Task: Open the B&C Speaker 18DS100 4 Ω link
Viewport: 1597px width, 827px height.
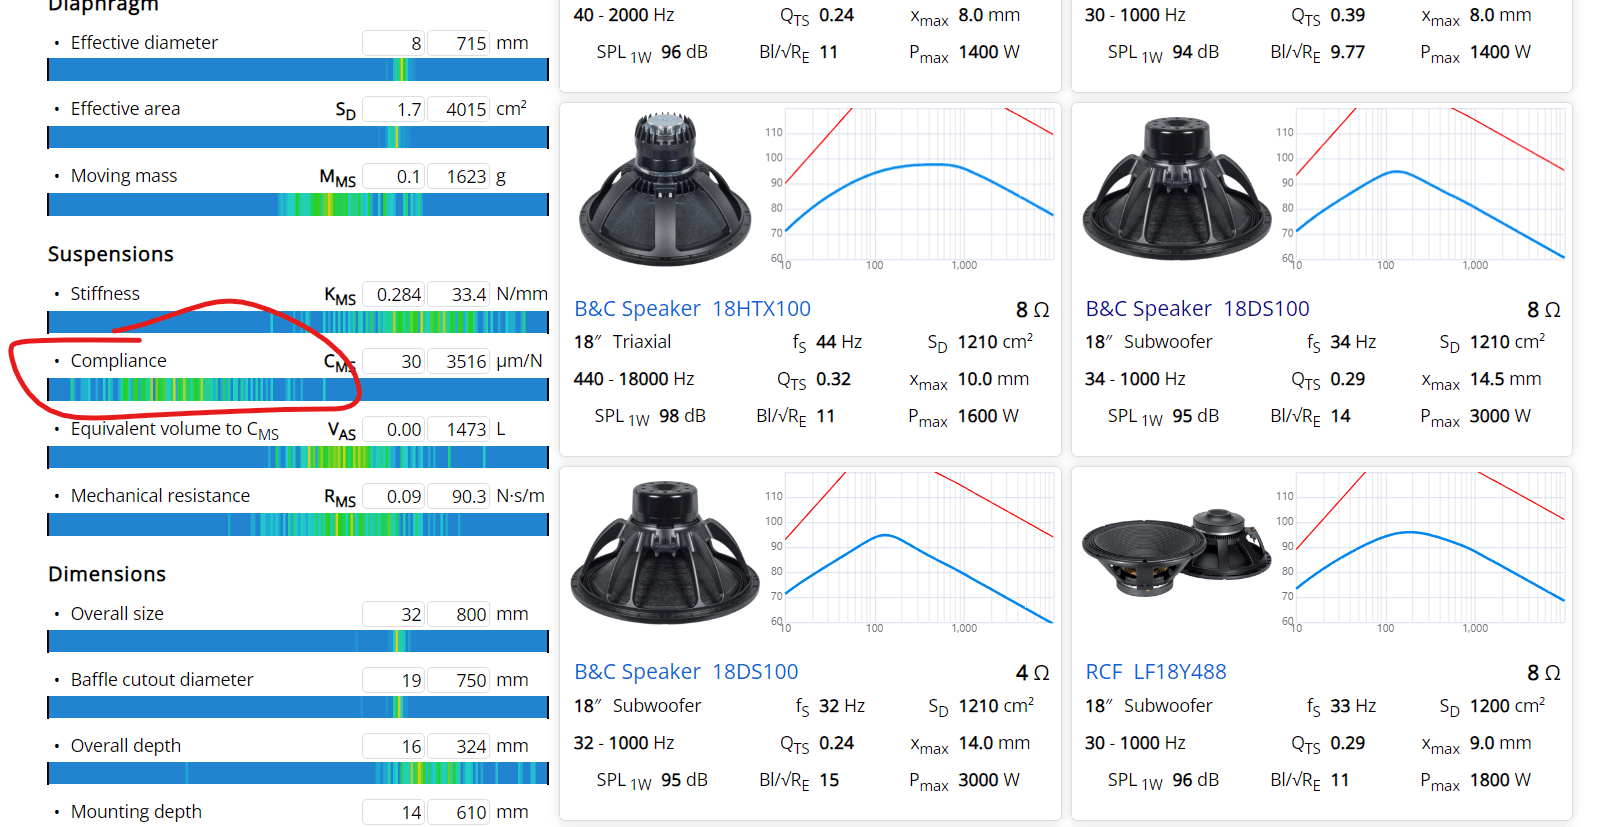Action: point(686,672)
